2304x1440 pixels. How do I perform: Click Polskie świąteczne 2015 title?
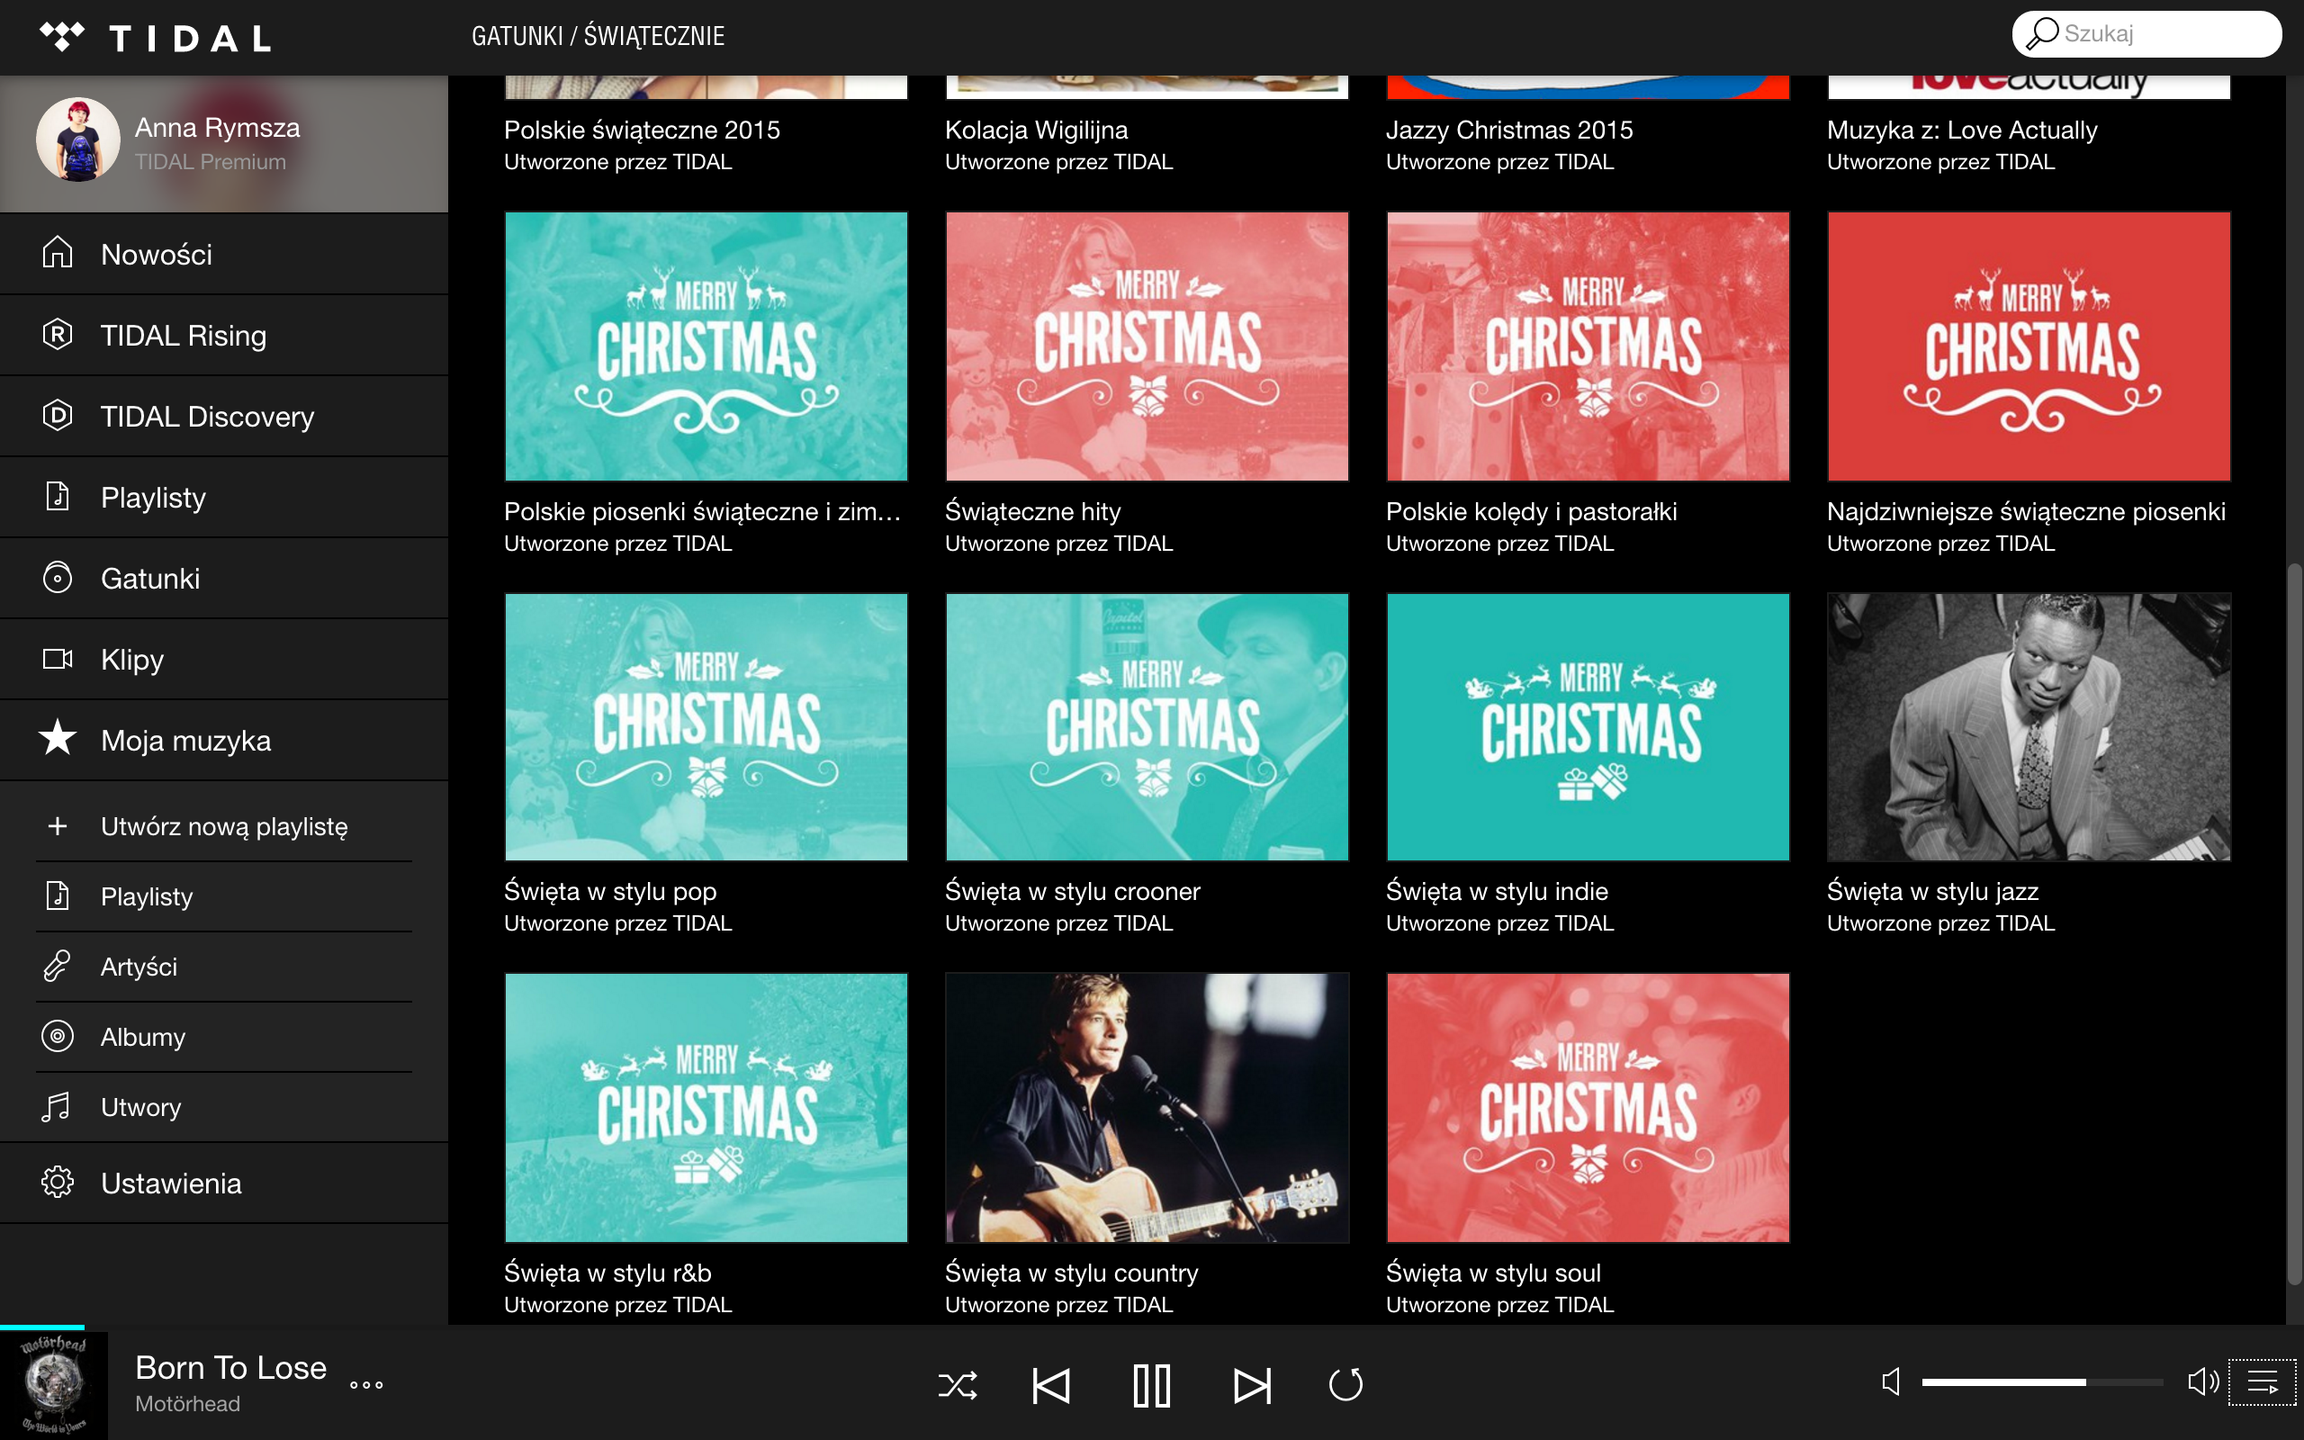pos(642,130)
